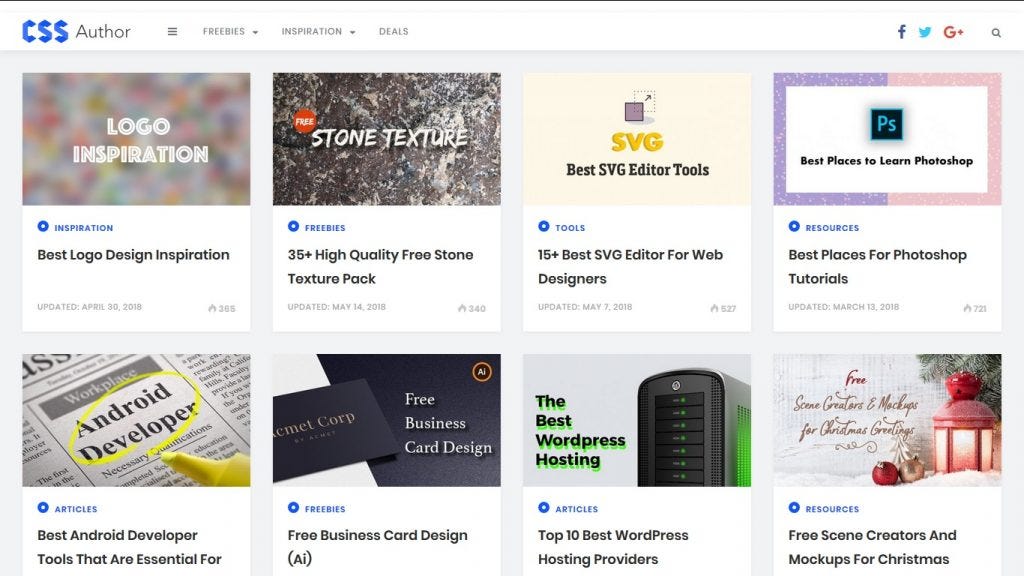Visit the Facebook page icon
1024x576 pixels.
click(901, 31)
